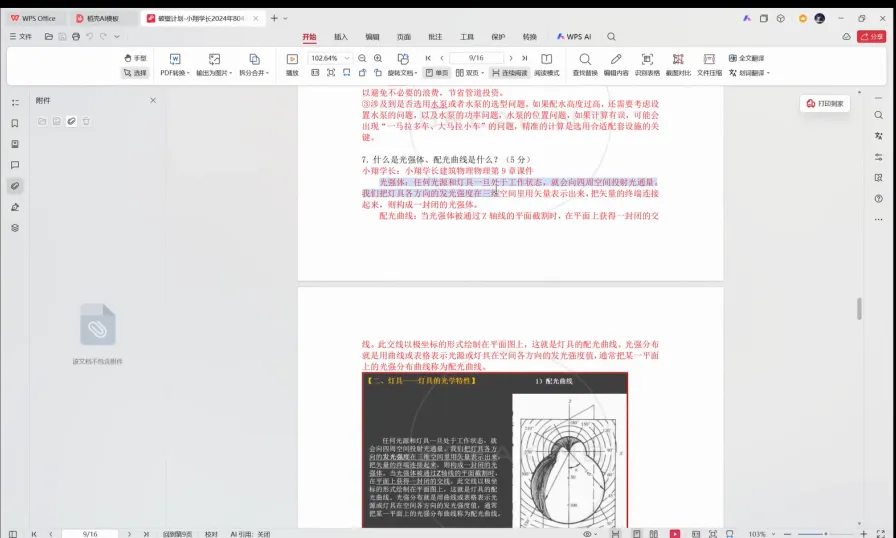
Task: Open the bookmark panel in left sidebar
Action: [x=15, y=123]
